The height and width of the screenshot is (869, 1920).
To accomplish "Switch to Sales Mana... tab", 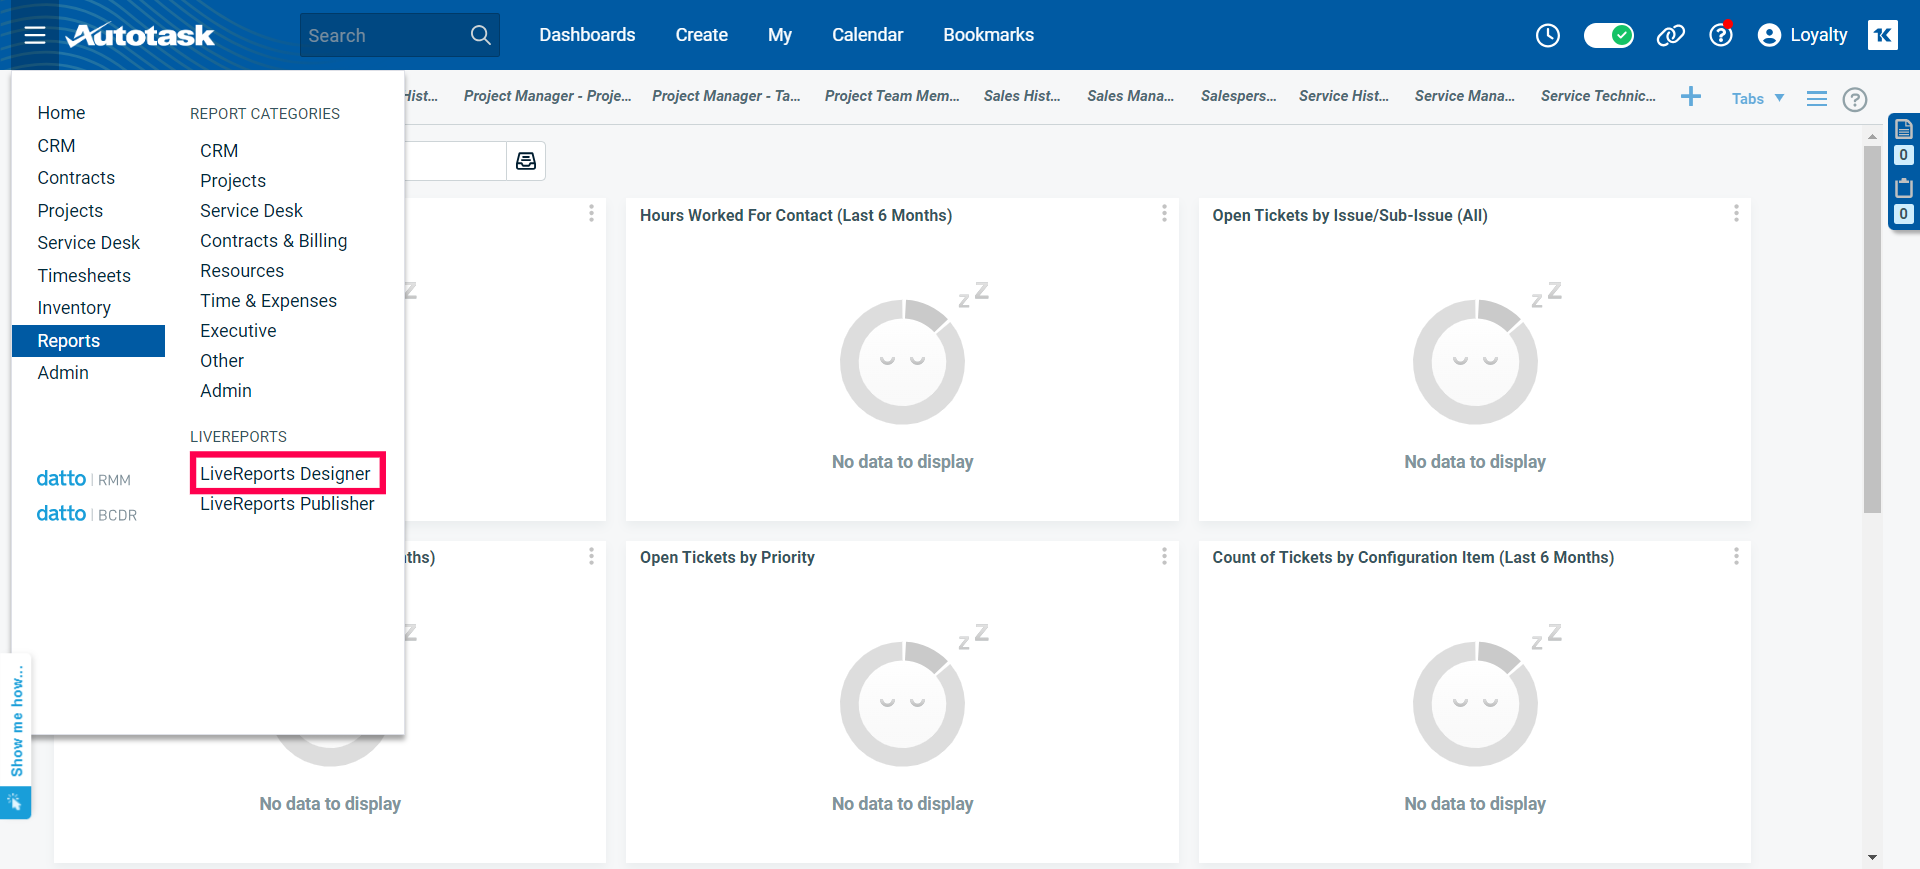I will [x=1130, y=96].
